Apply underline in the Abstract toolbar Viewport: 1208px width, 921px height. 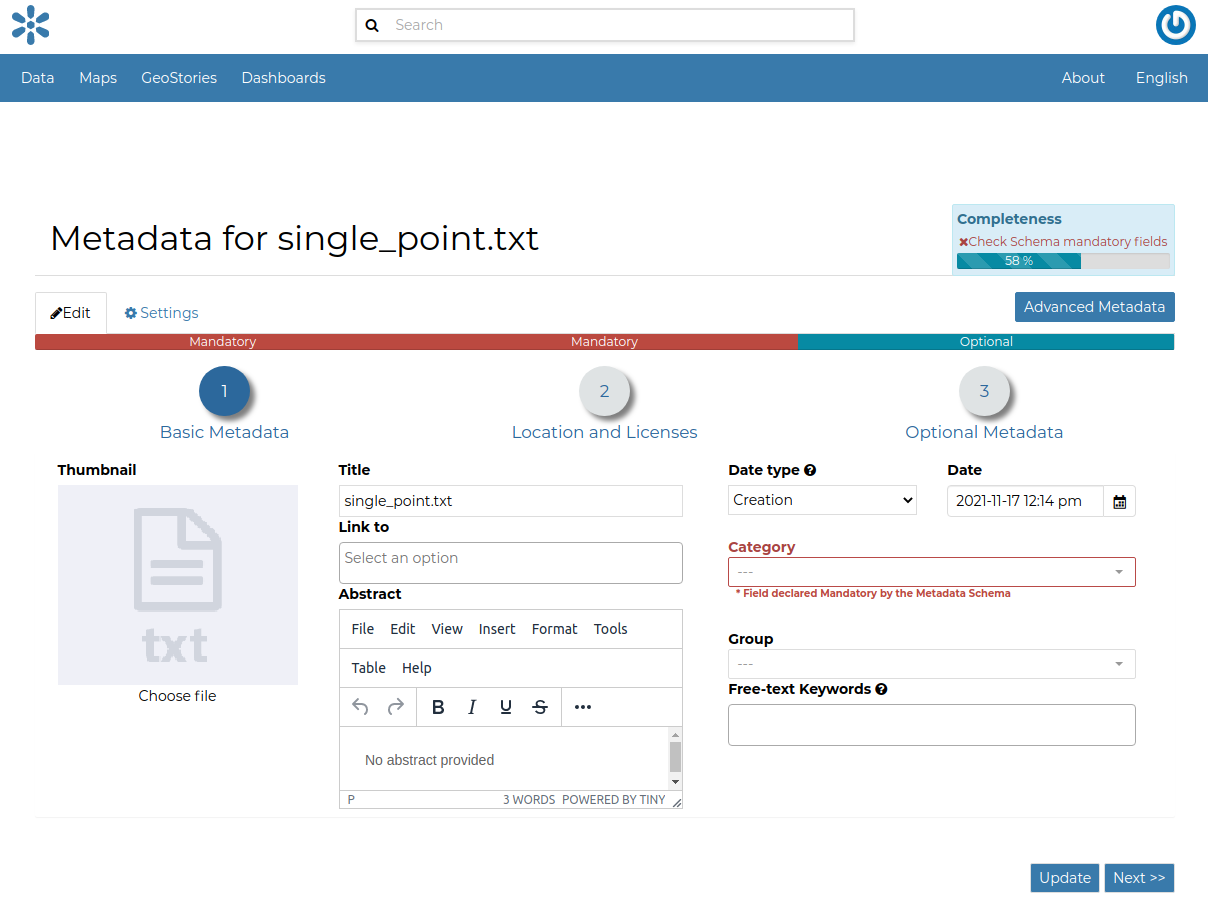click(505, 707)
